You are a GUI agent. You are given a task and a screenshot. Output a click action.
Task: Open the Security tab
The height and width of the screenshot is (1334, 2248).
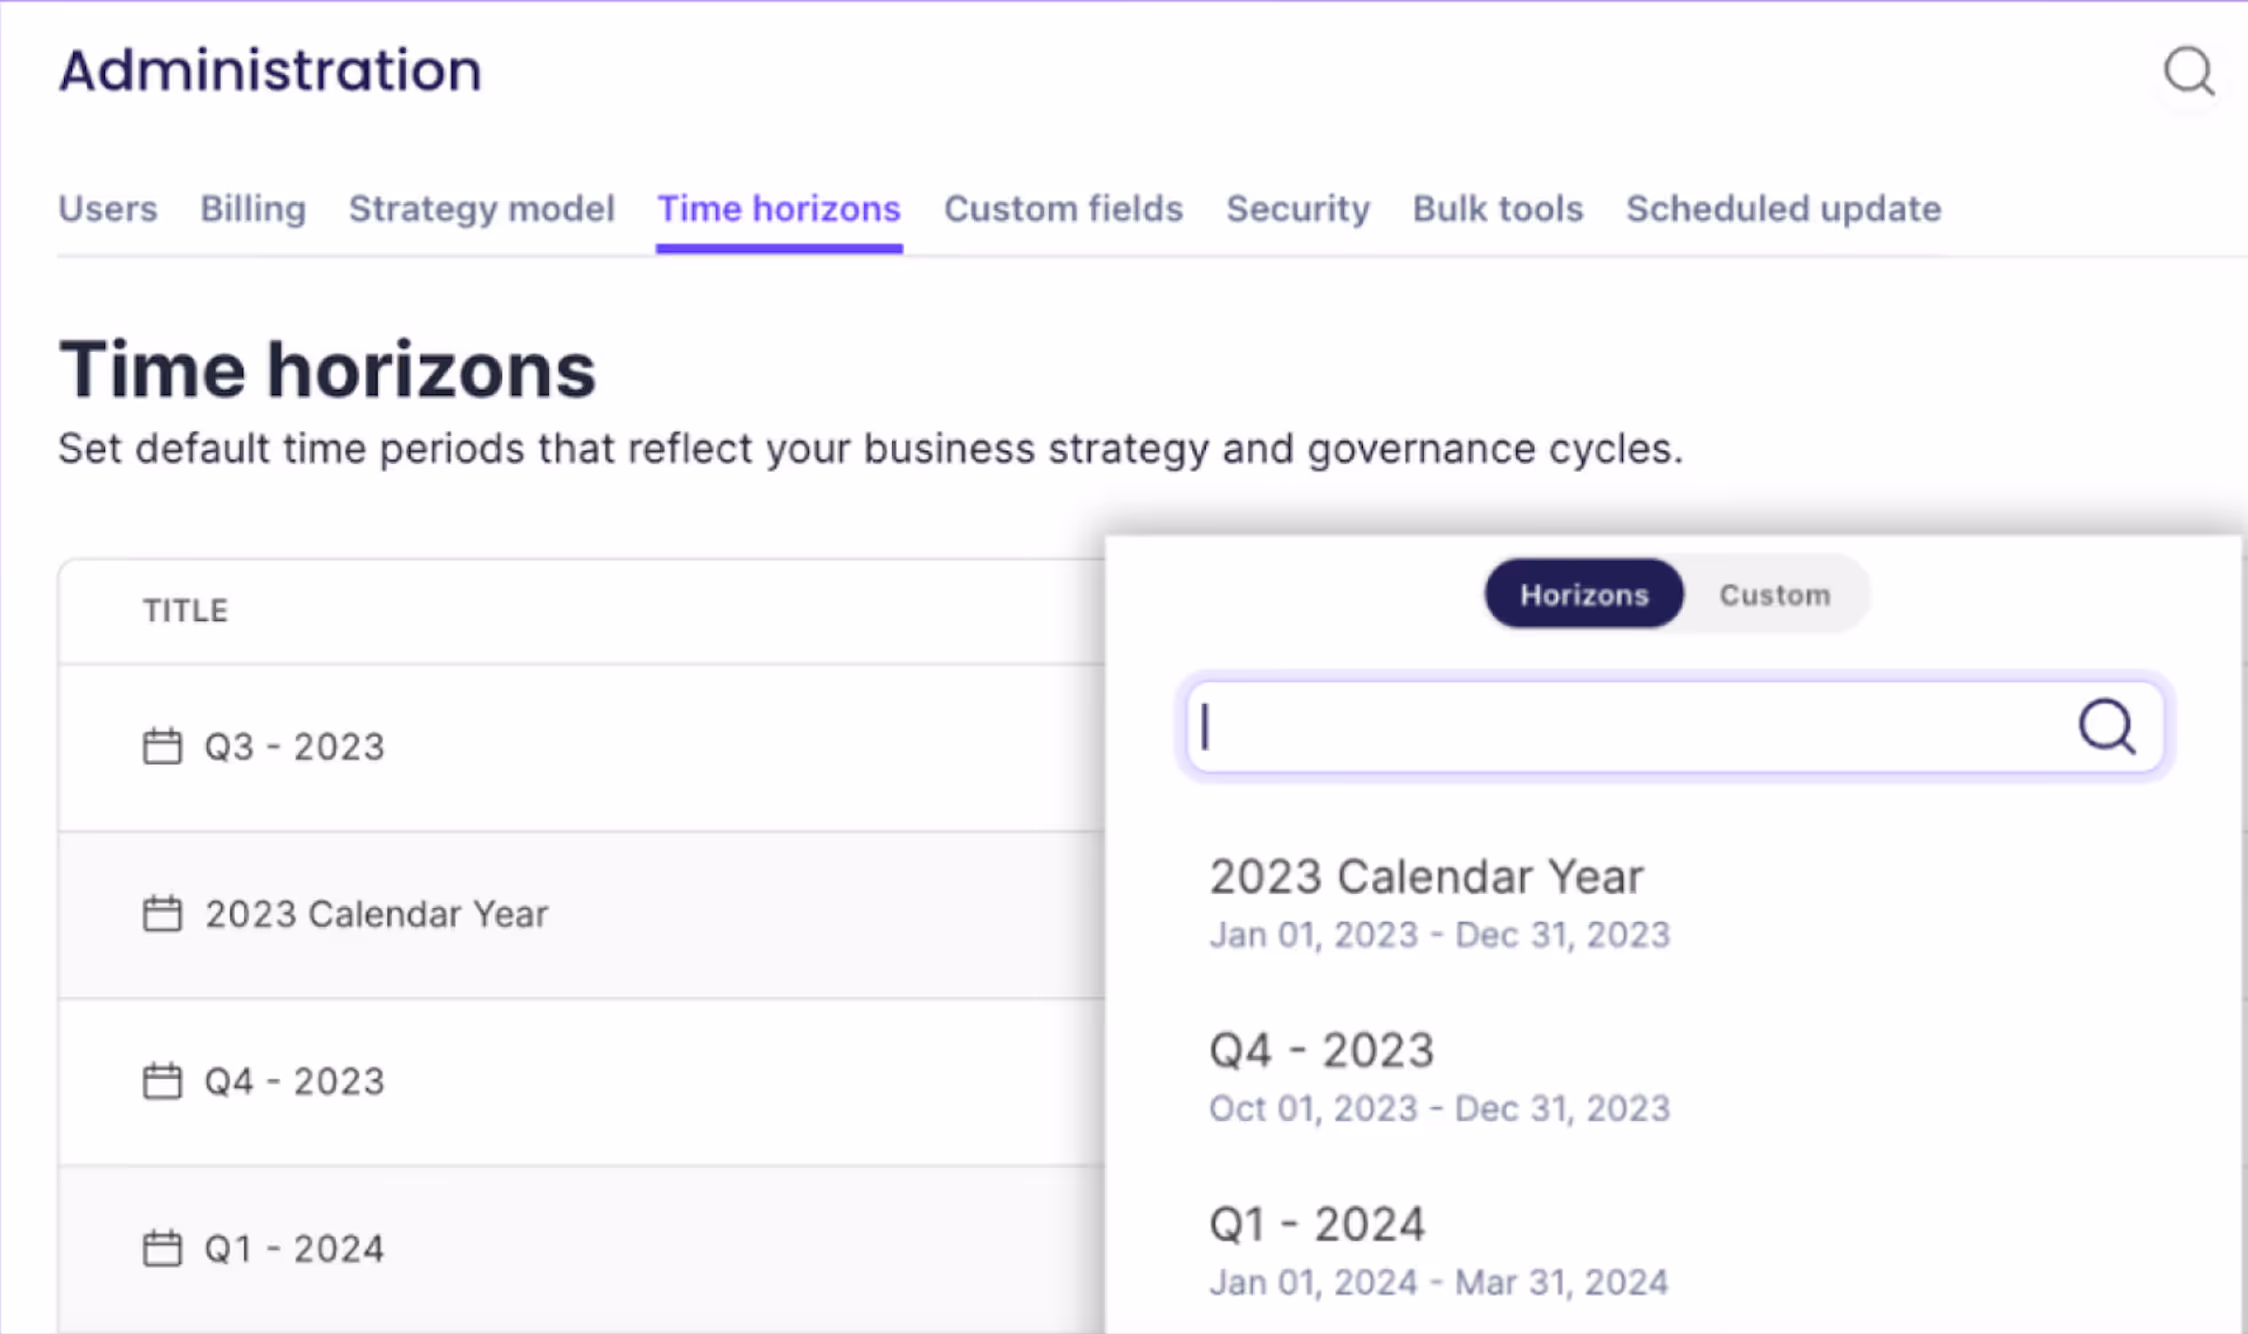click(x=1297, y=209)
